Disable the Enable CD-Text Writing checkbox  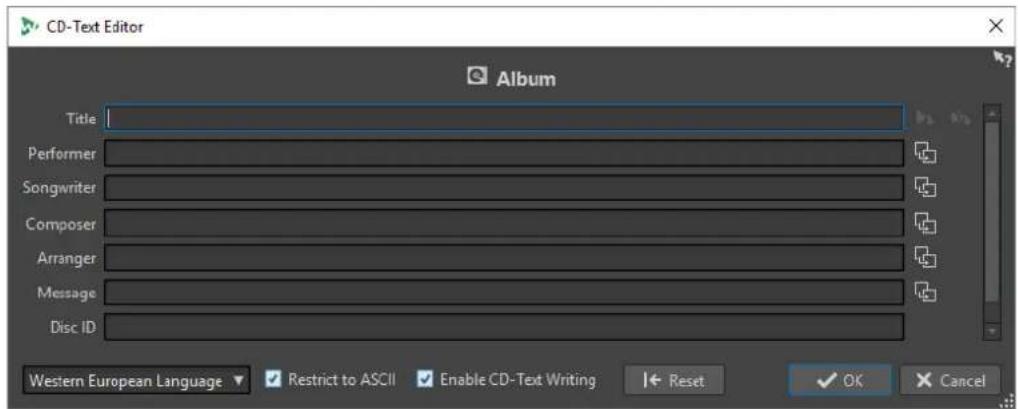pyautogui.click(x=425, y=379)
